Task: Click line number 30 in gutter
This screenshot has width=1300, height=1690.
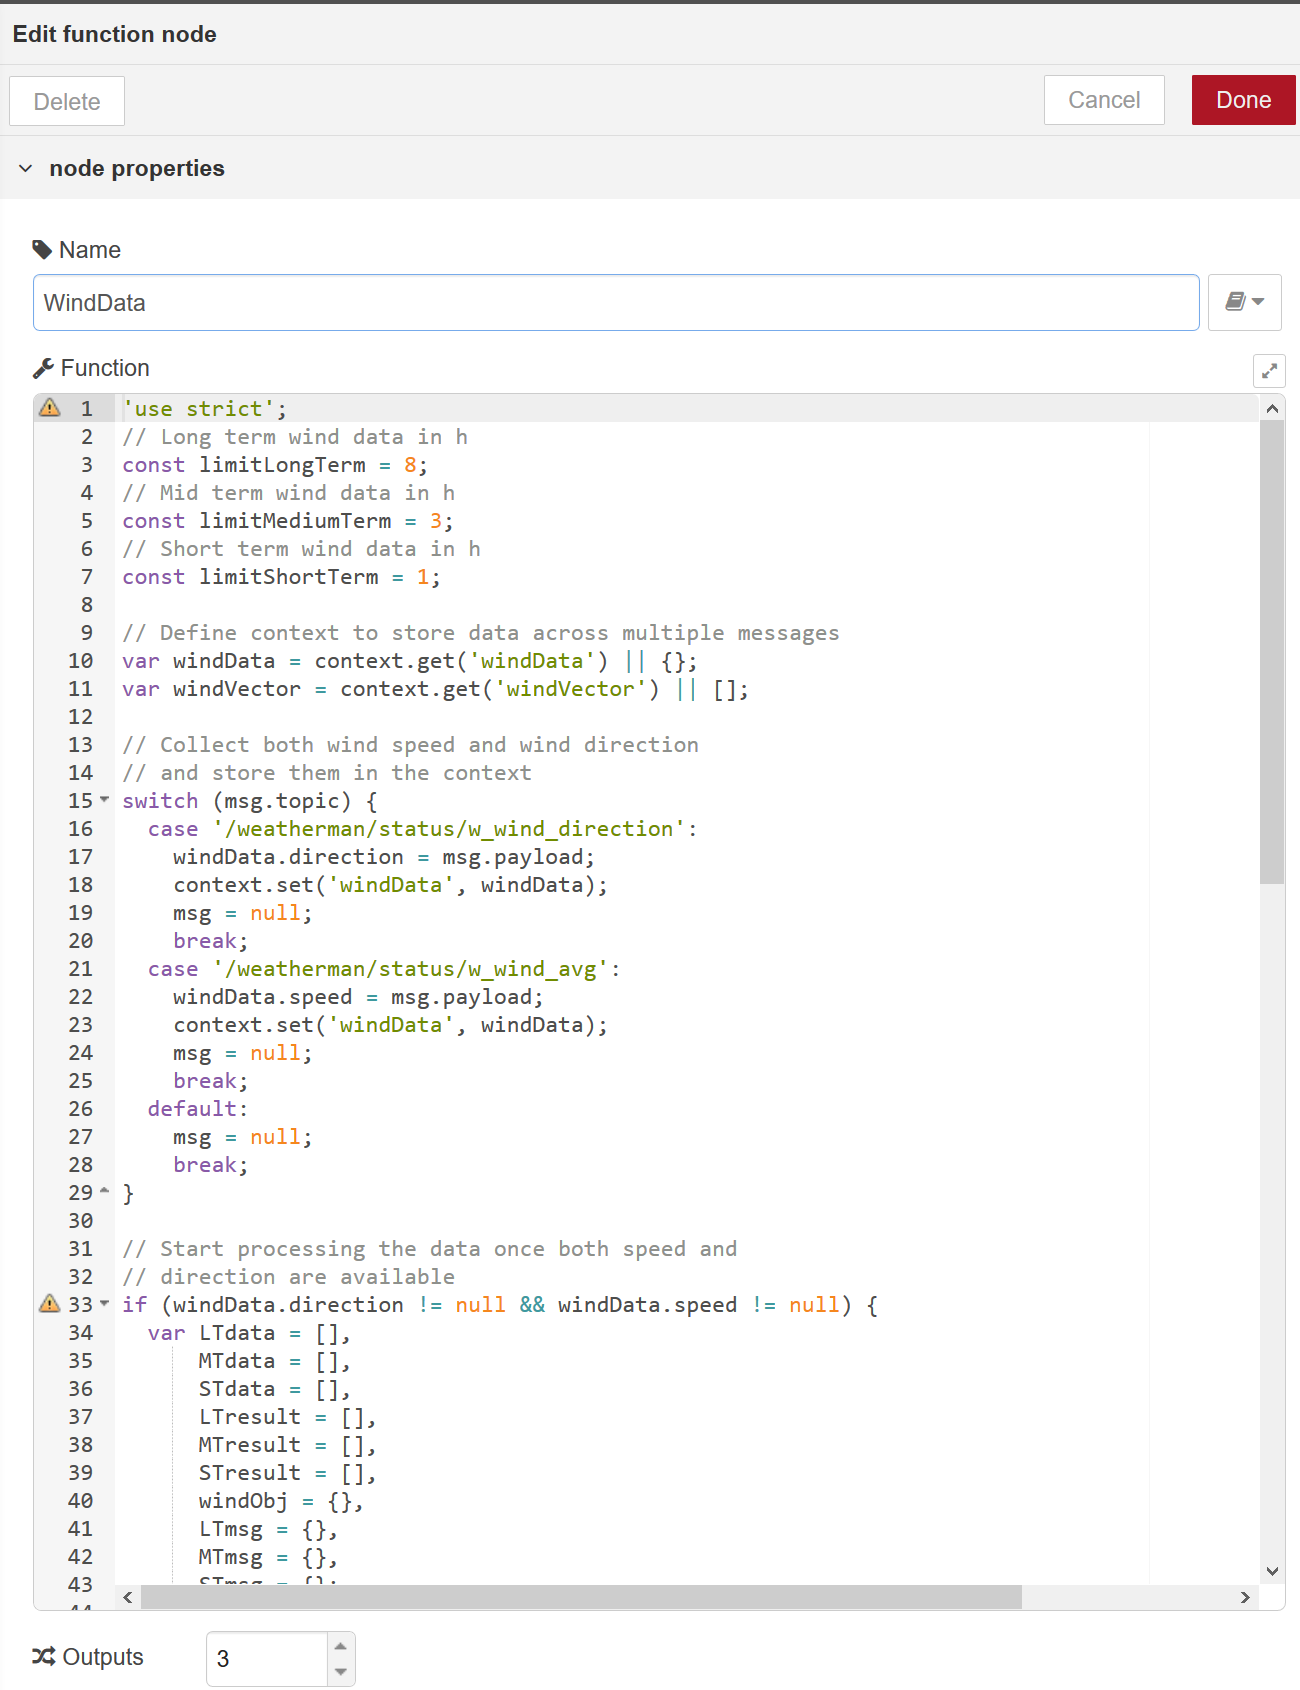Action: (81, 1221)
